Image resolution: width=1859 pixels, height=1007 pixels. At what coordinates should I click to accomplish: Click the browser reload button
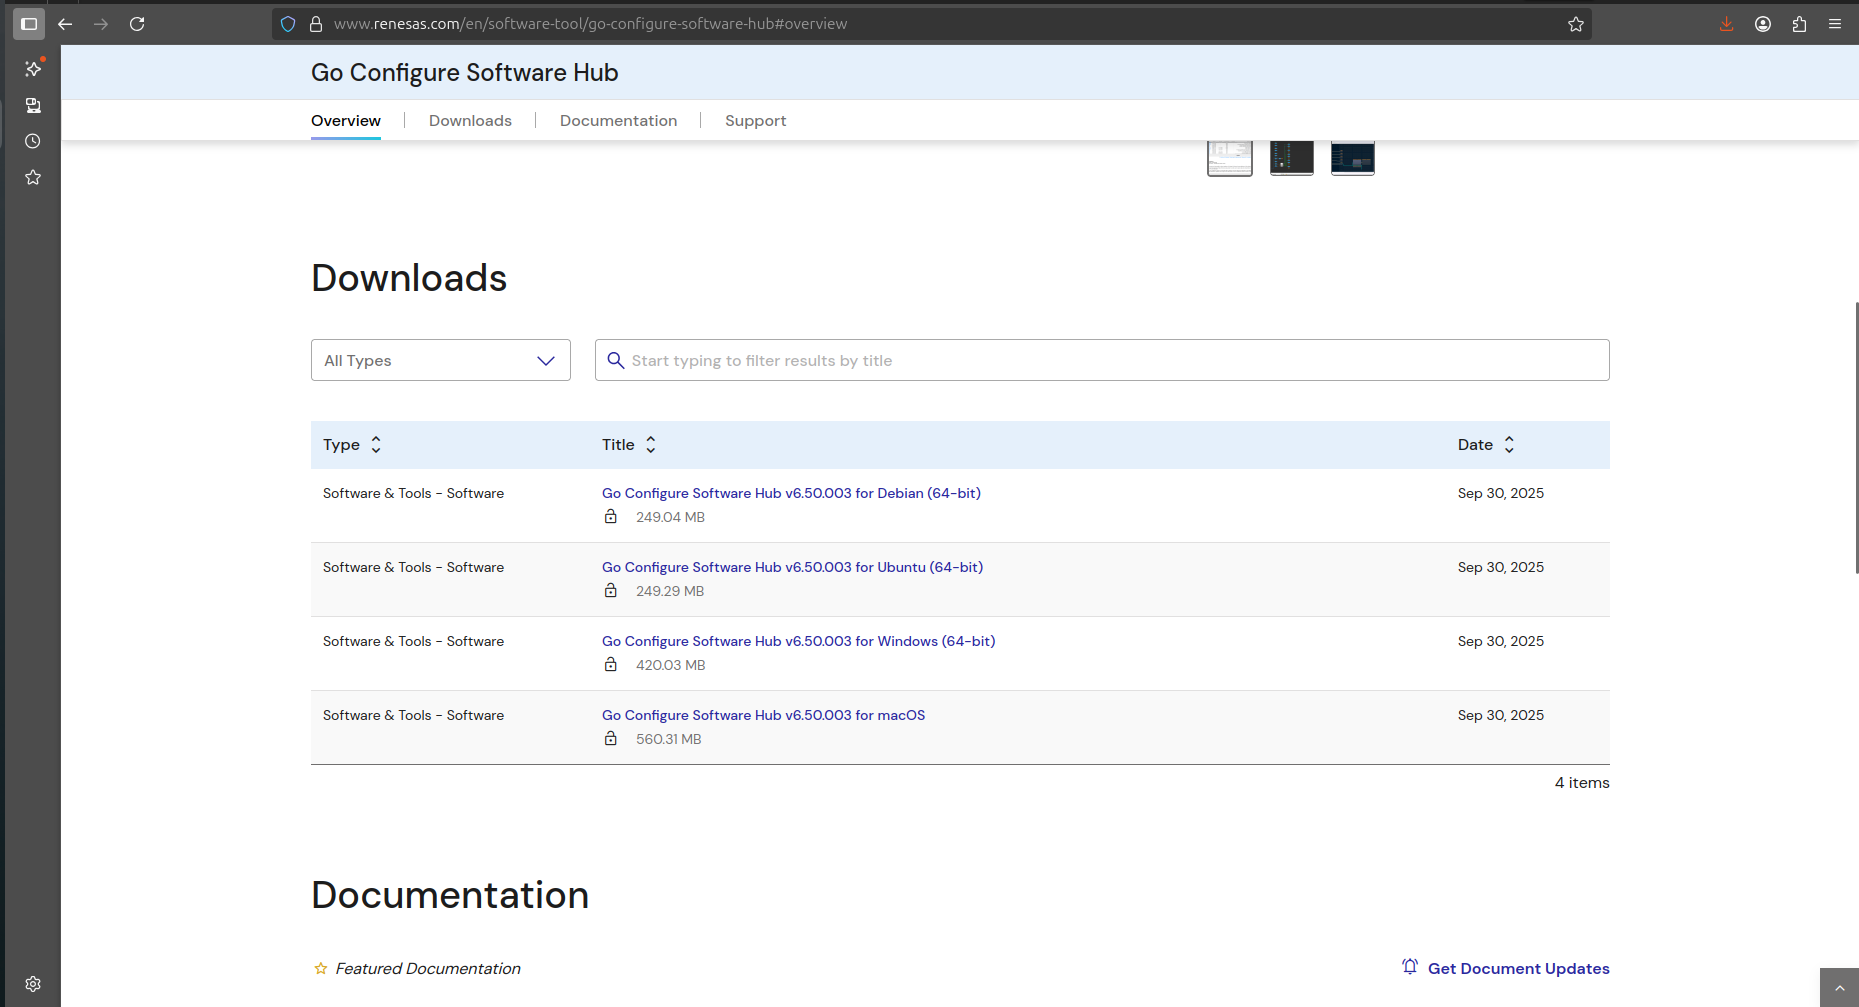coord(137,24)
